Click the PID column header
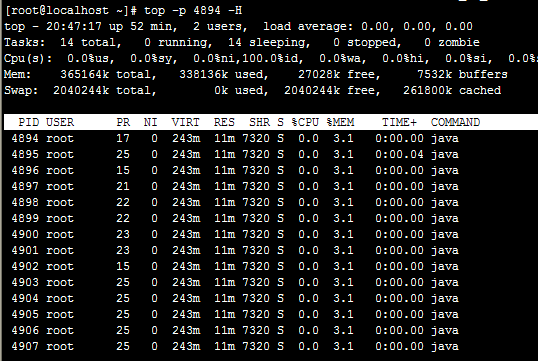This screenshot has height=361, width=538. [x=28, y=123]
